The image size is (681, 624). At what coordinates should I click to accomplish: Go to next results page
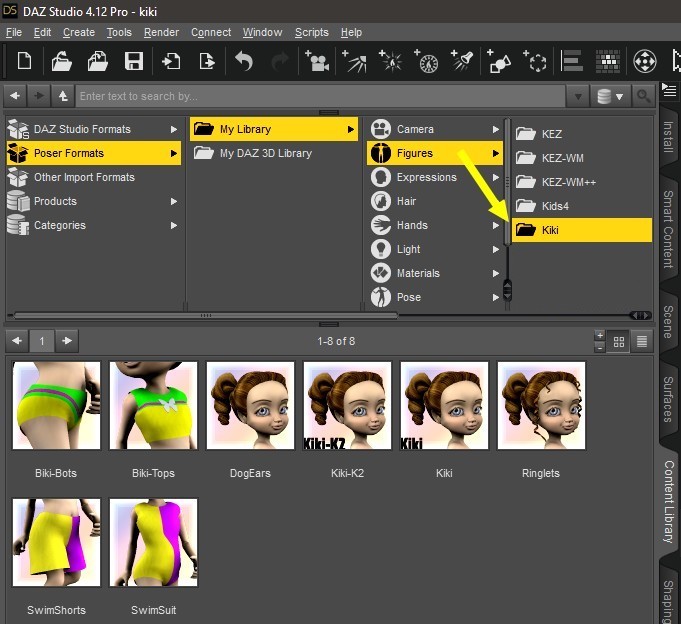67,341
